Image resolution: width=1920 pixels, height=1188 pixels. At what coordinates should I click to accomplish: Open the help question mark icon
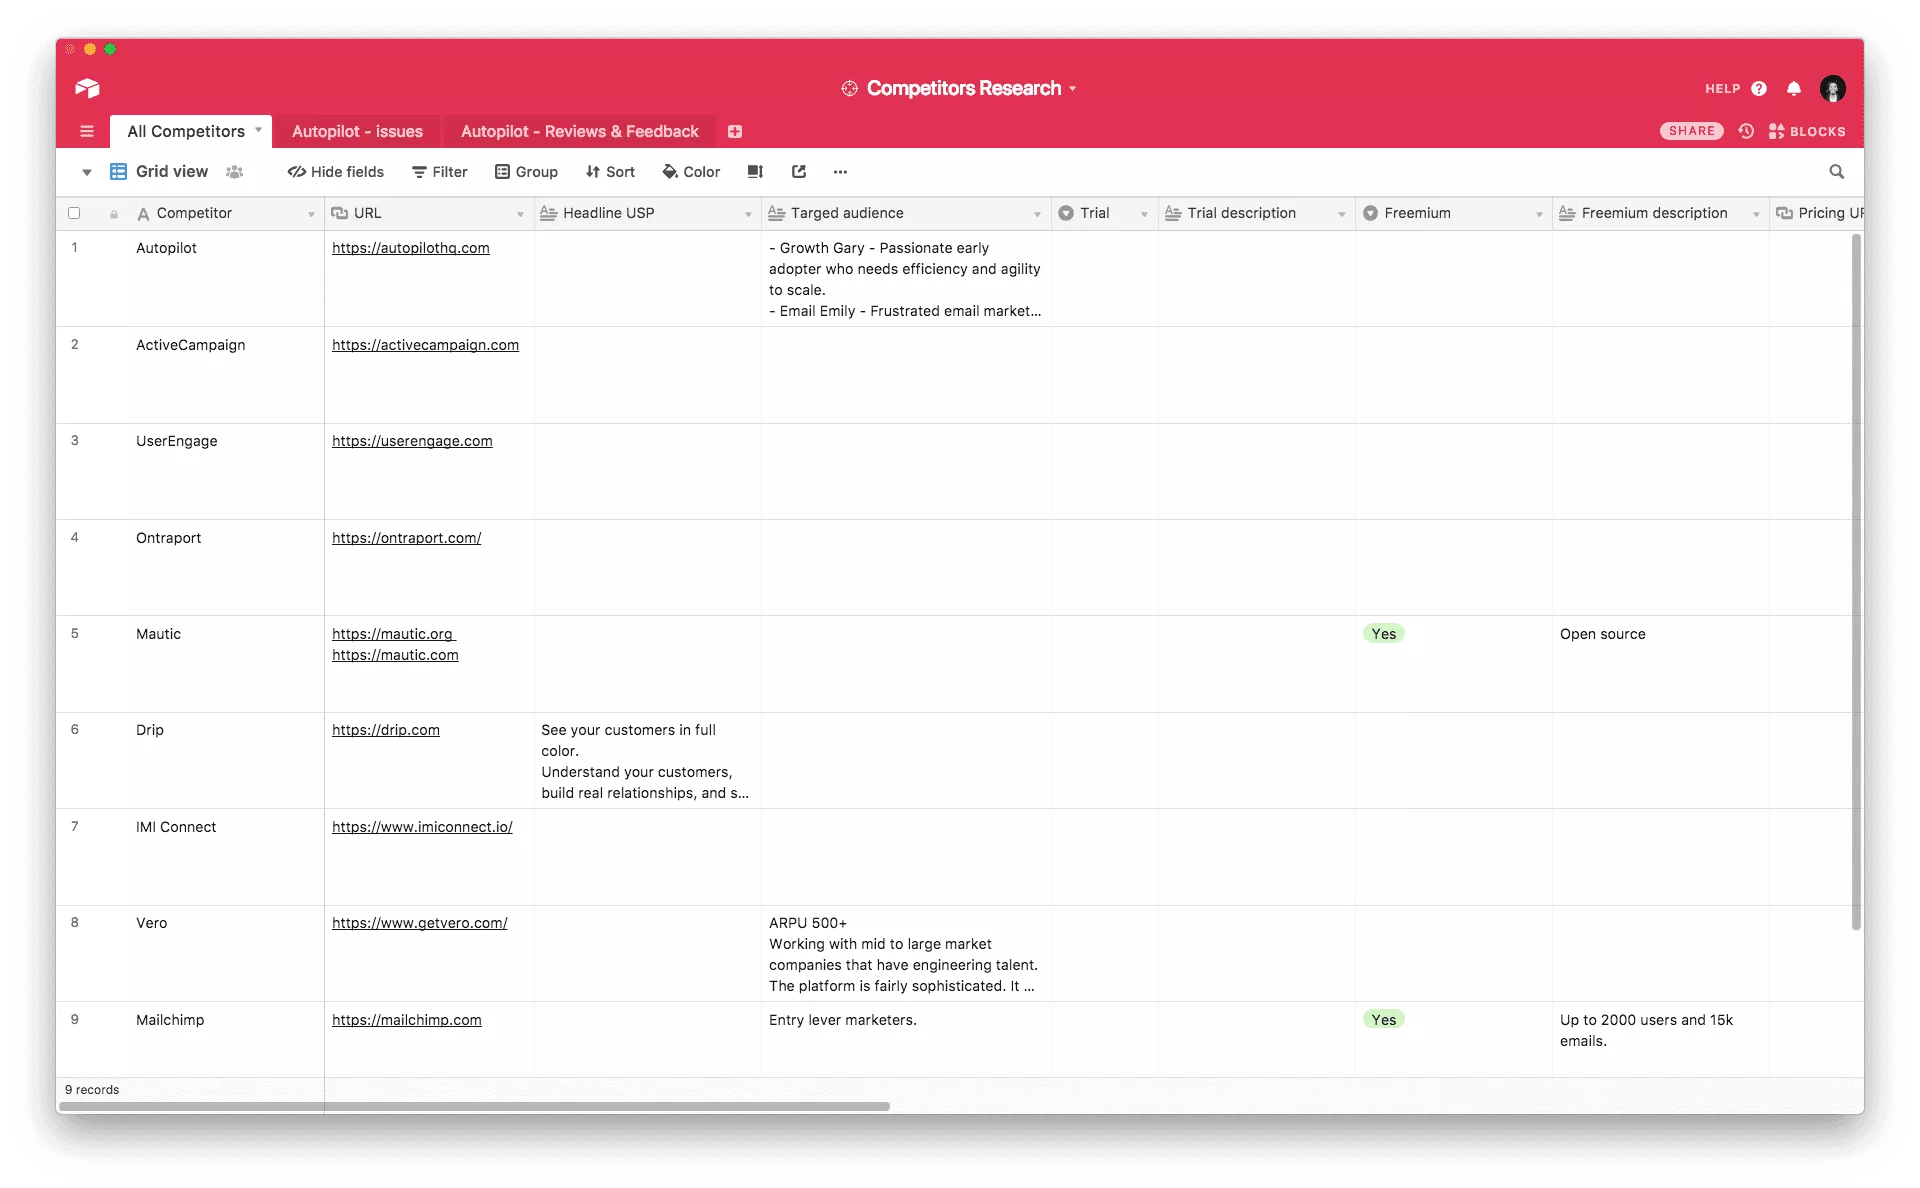point(1759,88)
